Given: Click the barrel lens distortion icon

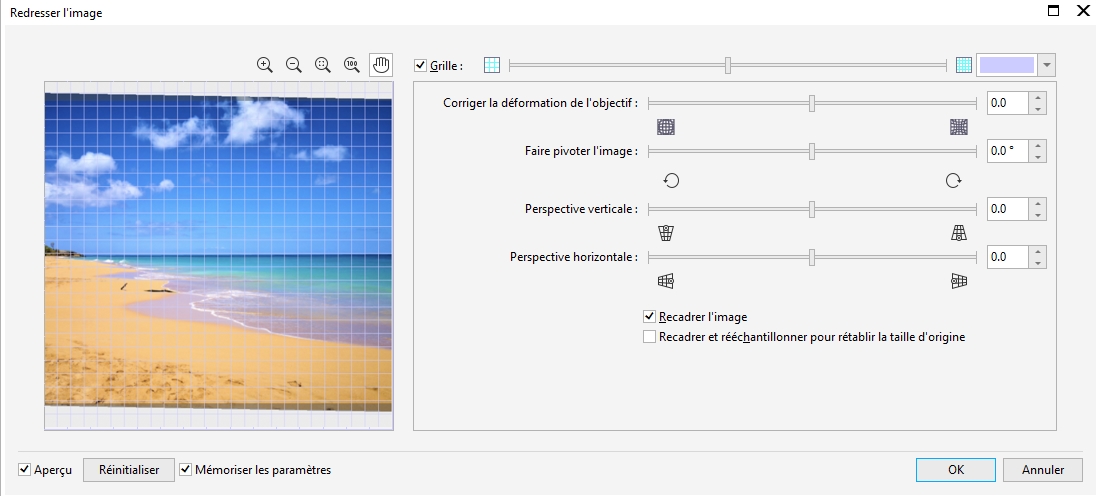Looking at the screenshot, I should click(x=666, y=127).
